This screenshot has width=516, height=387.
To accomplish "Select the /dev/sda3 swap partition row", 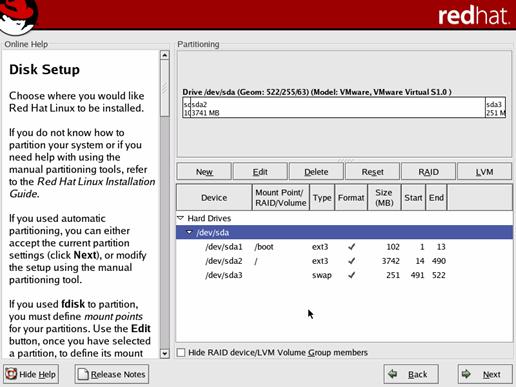I will point(344,275).
